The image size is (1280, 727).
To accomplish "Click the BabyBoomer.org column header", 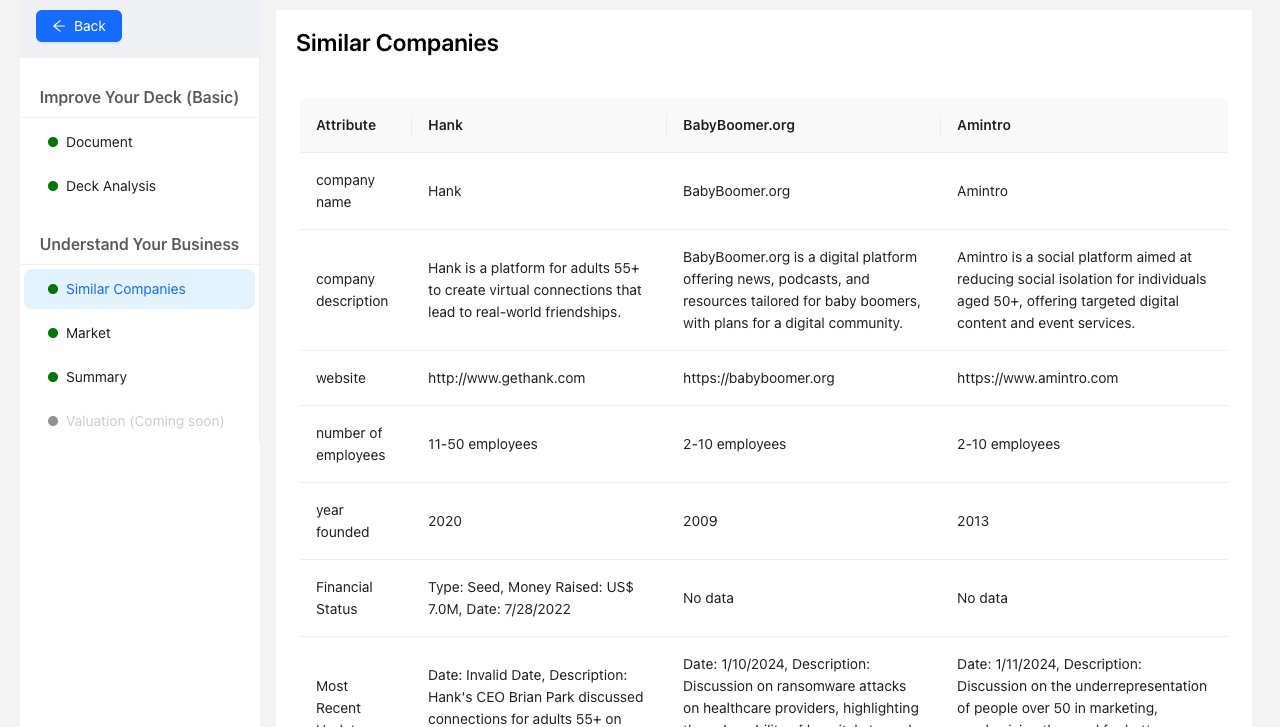I will (x=739, y=125).
